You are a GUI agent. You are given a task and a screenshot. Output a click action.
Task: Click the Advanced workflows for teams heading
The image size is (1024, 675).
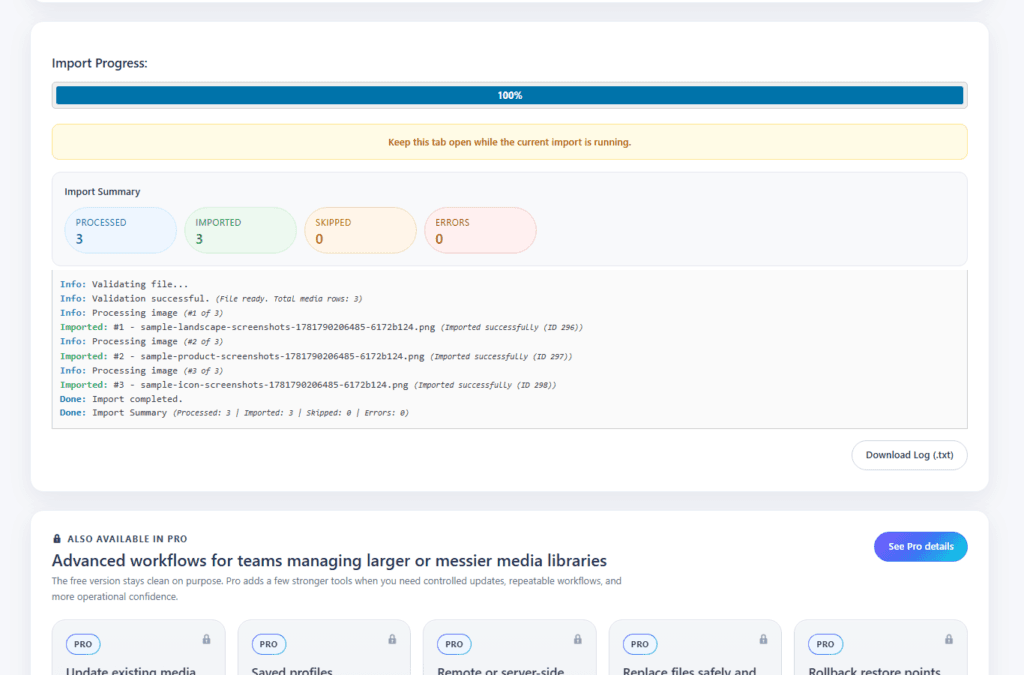[329, 561]
